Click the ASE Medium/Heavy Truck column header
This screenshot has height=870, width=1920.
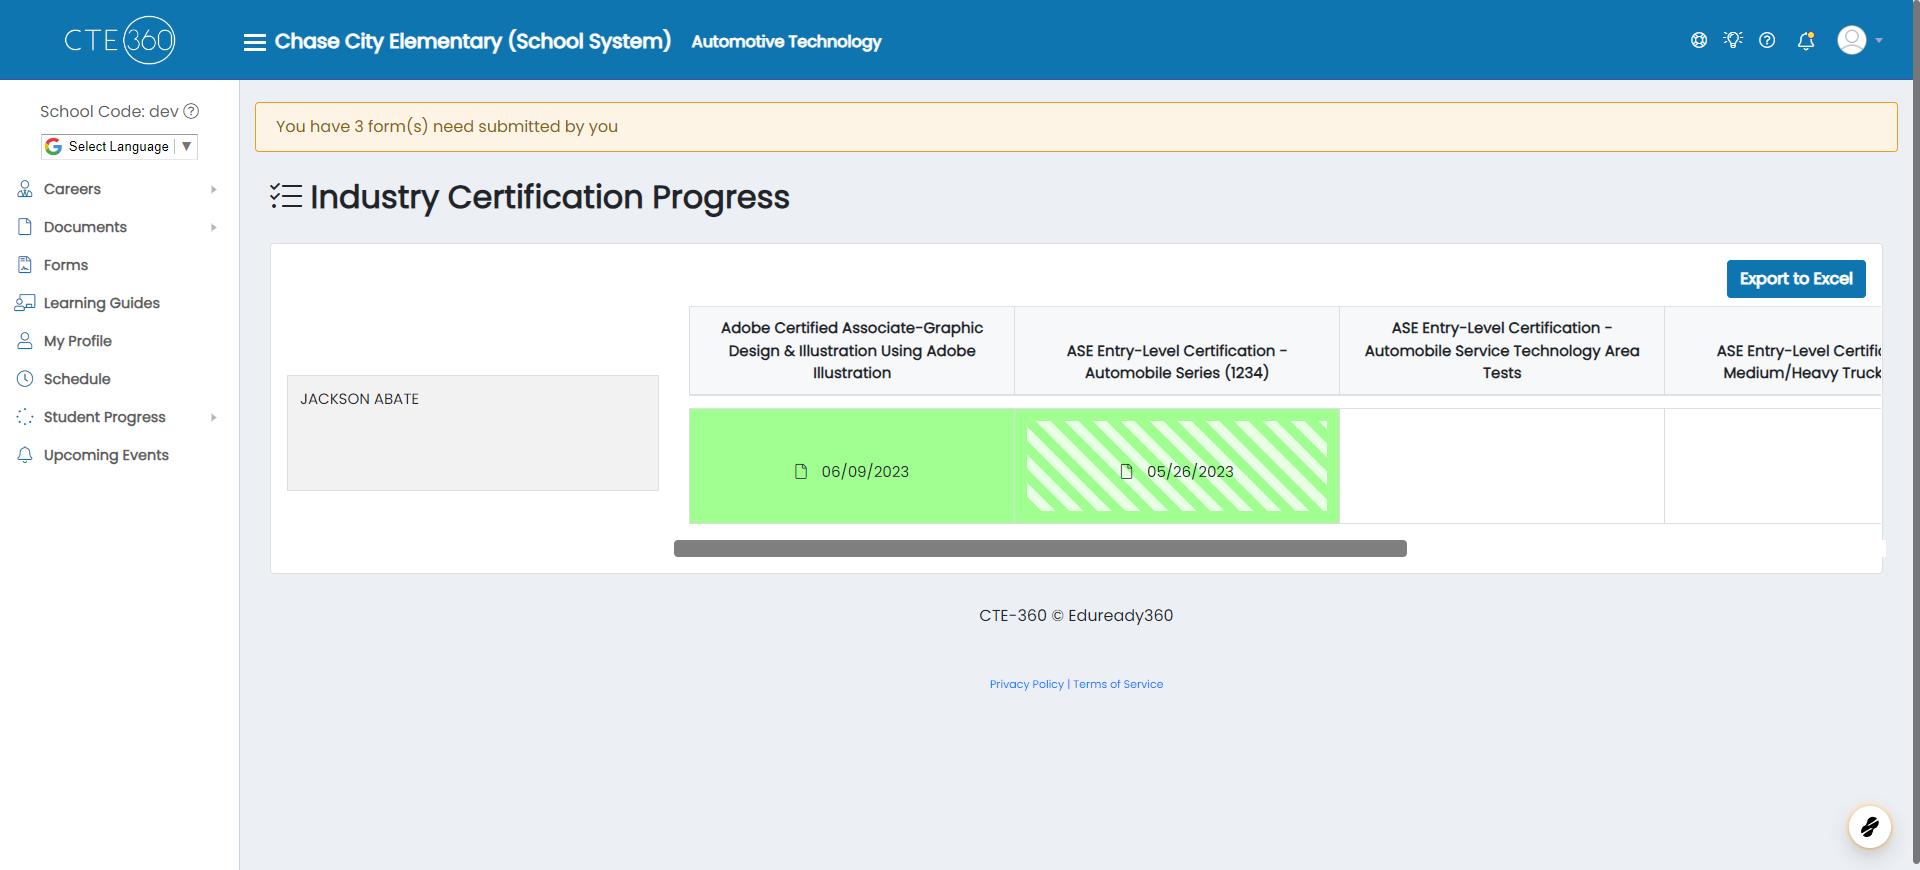tap(1773, 351)
